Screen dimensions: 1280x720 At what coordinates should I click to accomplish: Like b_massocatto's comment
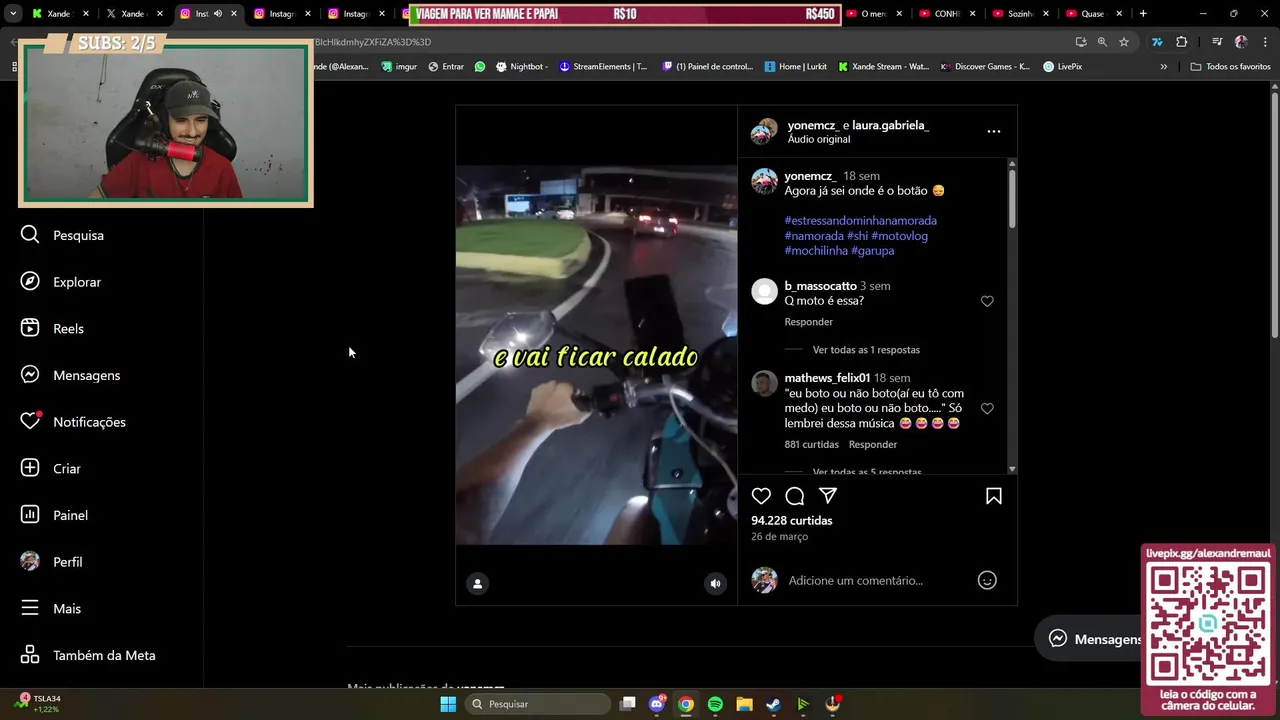(x=987, y=301)
